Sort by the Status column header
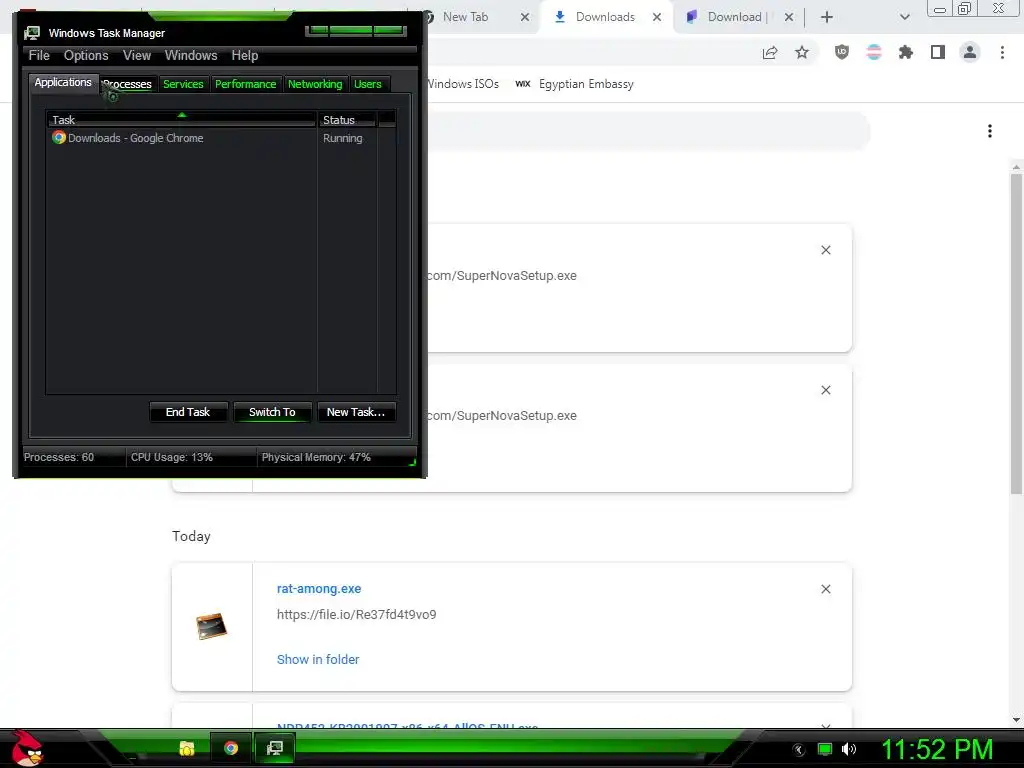The image size is (1024, 768). tap(347, 120)
